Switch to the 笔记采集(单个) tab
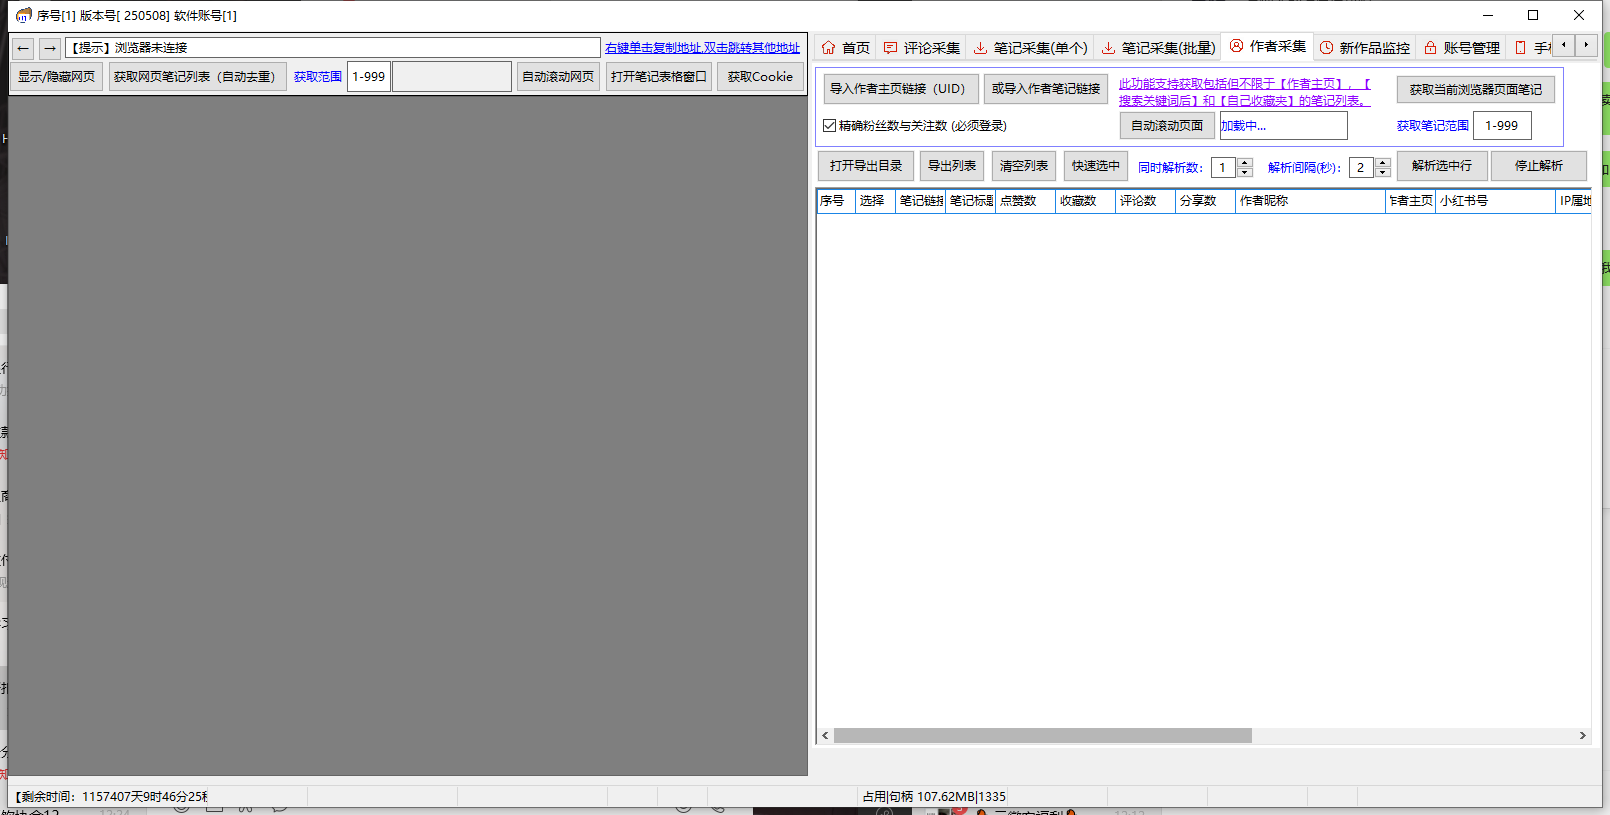Image resolution: width=1610 pixels, height=815 pixels. coord(1030,47)
